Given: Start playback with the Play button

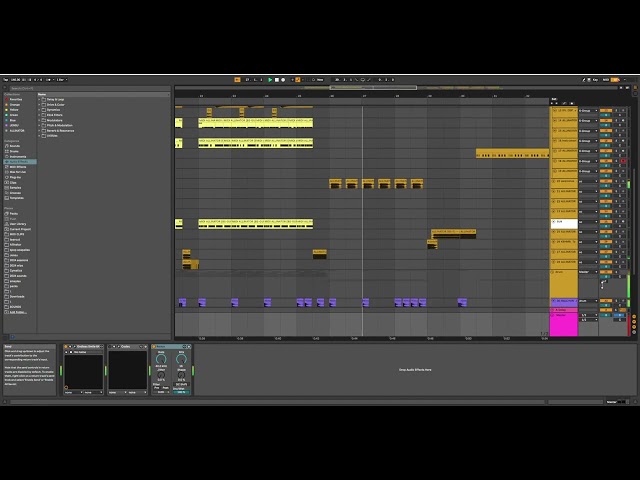Looking at the screenshot, I should pyautogui.click(x=270, y=80).
